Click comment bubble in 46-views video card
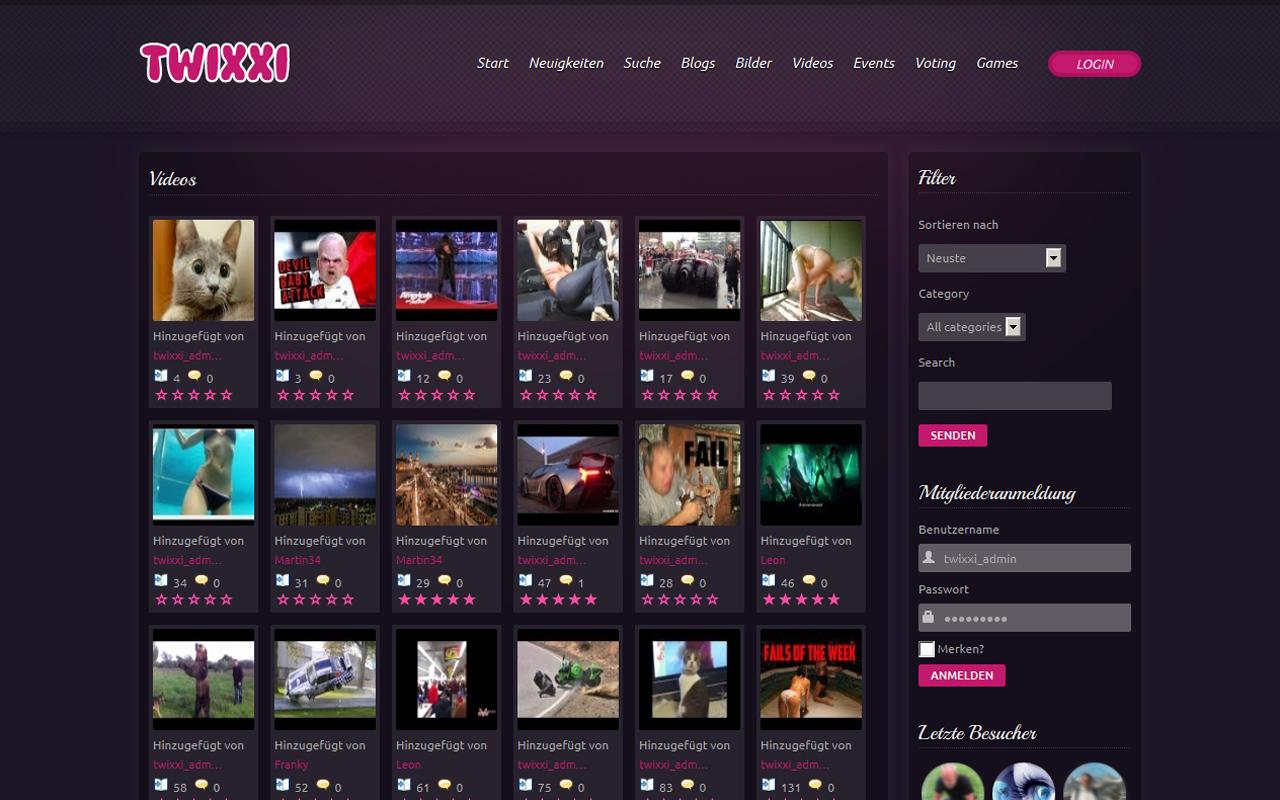 pyautogui.click(x=808, y=580)
